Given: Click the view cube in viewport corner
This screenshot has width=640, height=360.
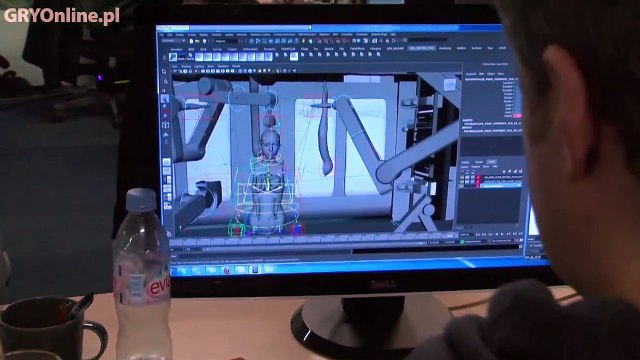Looking at the screenshot, I should [x=450, y=84].
